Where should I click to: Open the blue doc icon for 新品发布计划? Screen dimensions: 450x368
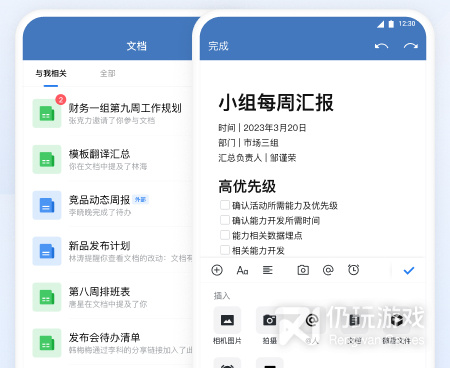pos(47,251)
